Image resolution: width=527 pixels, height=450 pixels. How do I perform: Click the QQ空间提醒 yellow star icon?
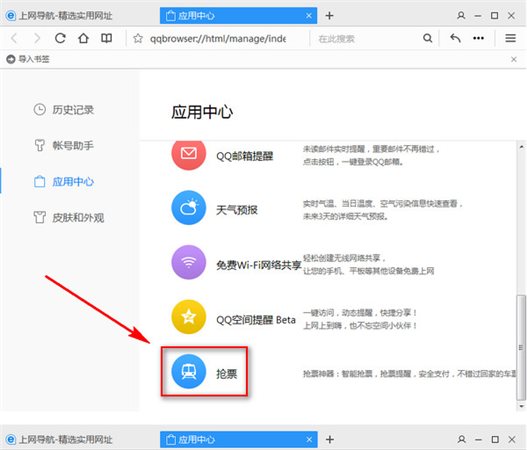point(189,317)
